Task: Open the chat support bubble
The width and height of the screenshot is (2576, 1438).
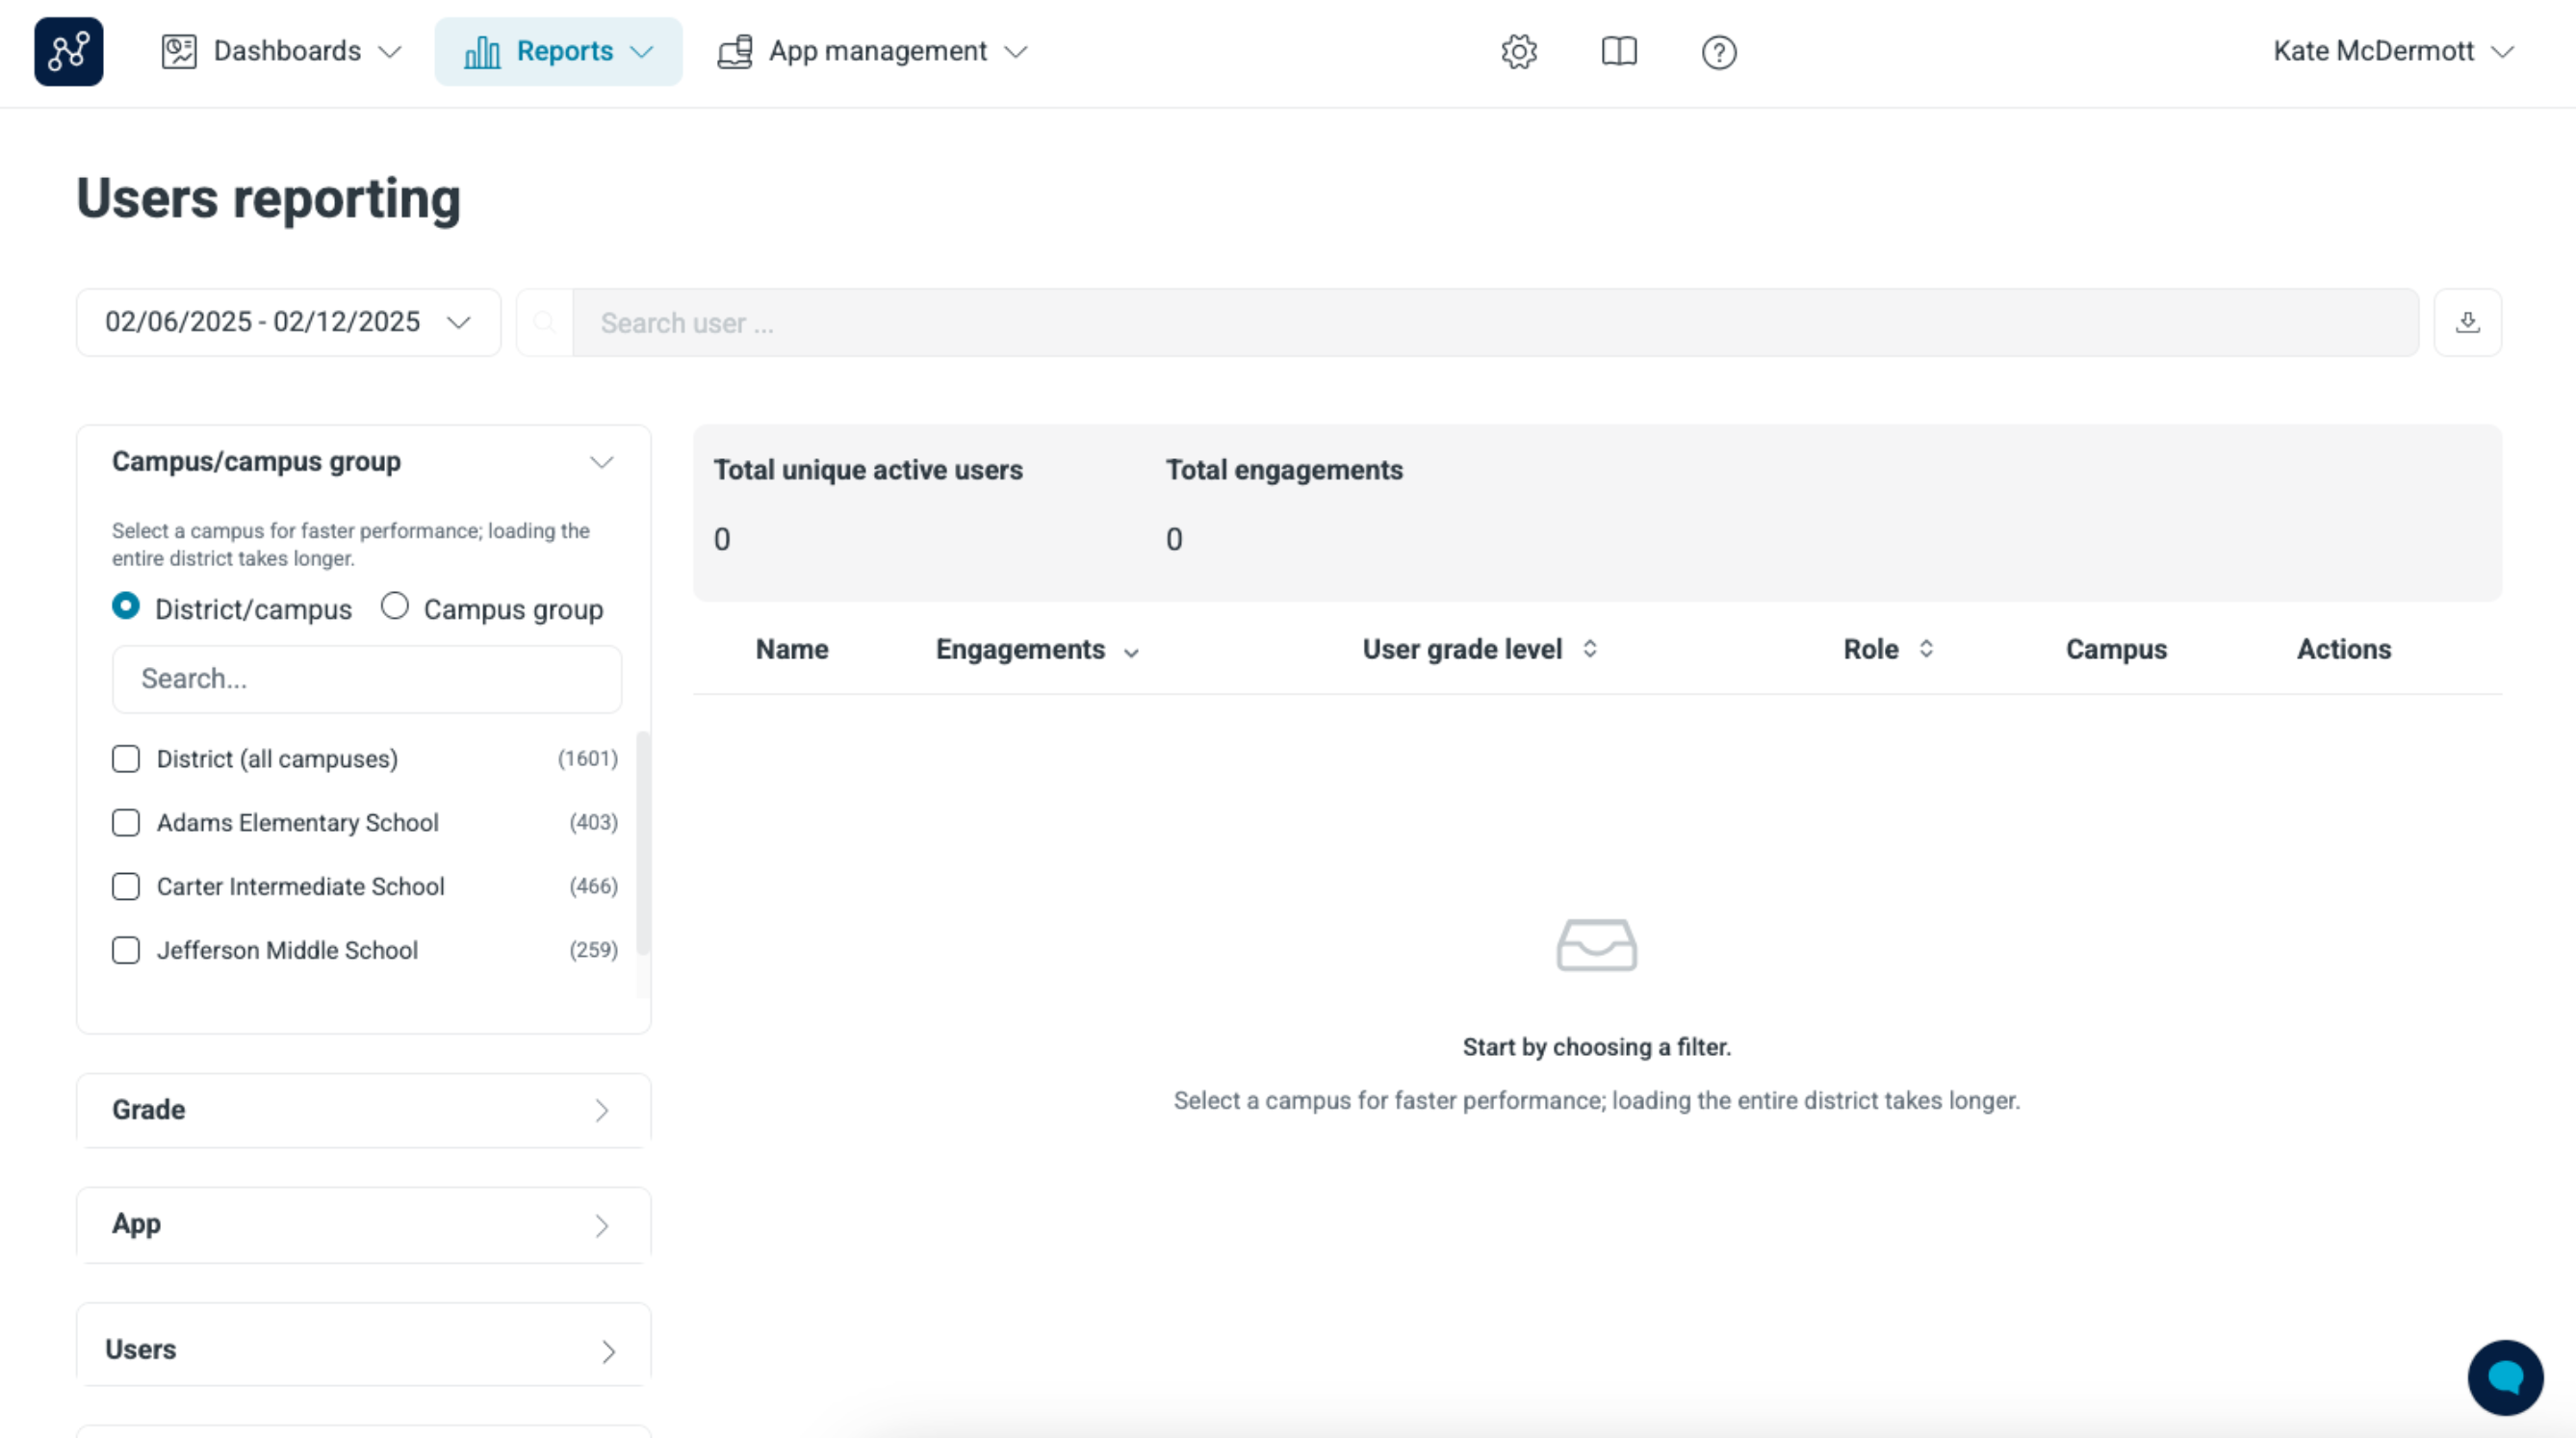Action: 2504,1377
